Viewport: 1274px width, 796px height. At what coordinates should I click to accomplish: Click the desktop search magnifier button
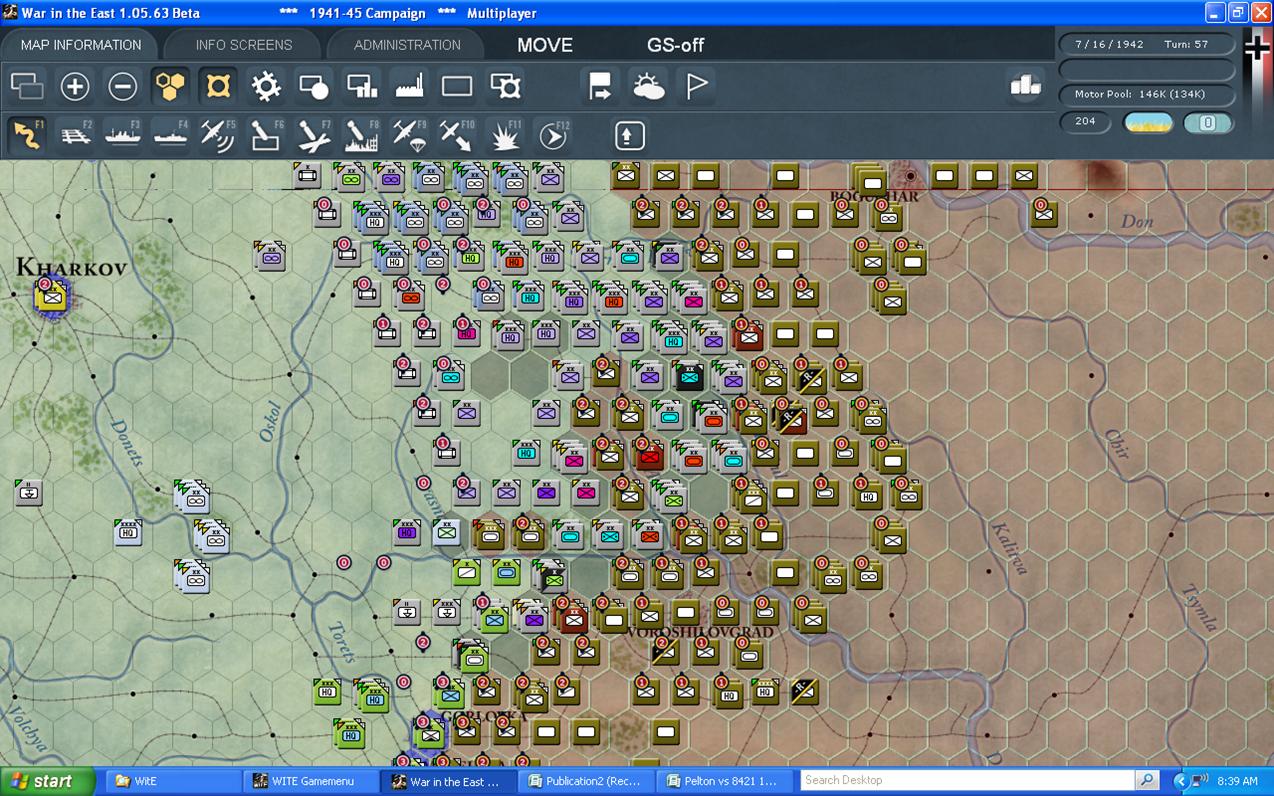click(x=1147, y=780)
